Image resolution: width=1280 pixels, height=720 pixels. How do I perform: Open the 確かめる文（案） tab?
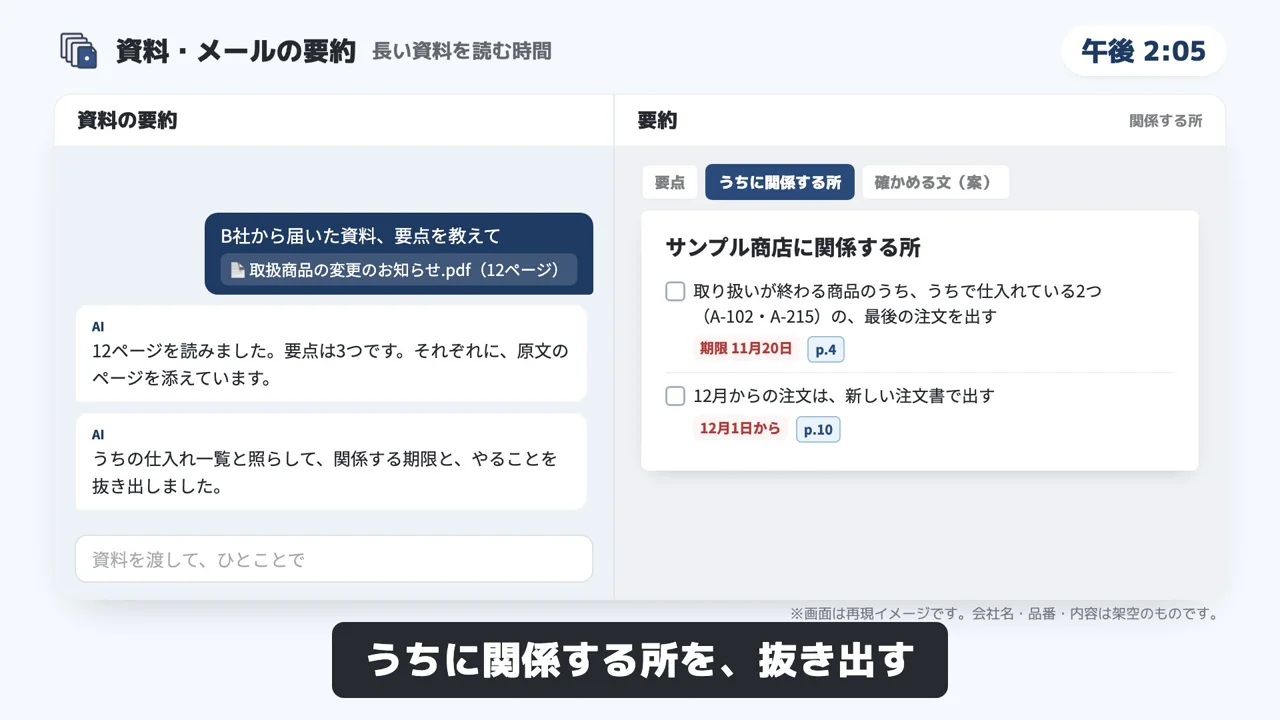[935, 183]
